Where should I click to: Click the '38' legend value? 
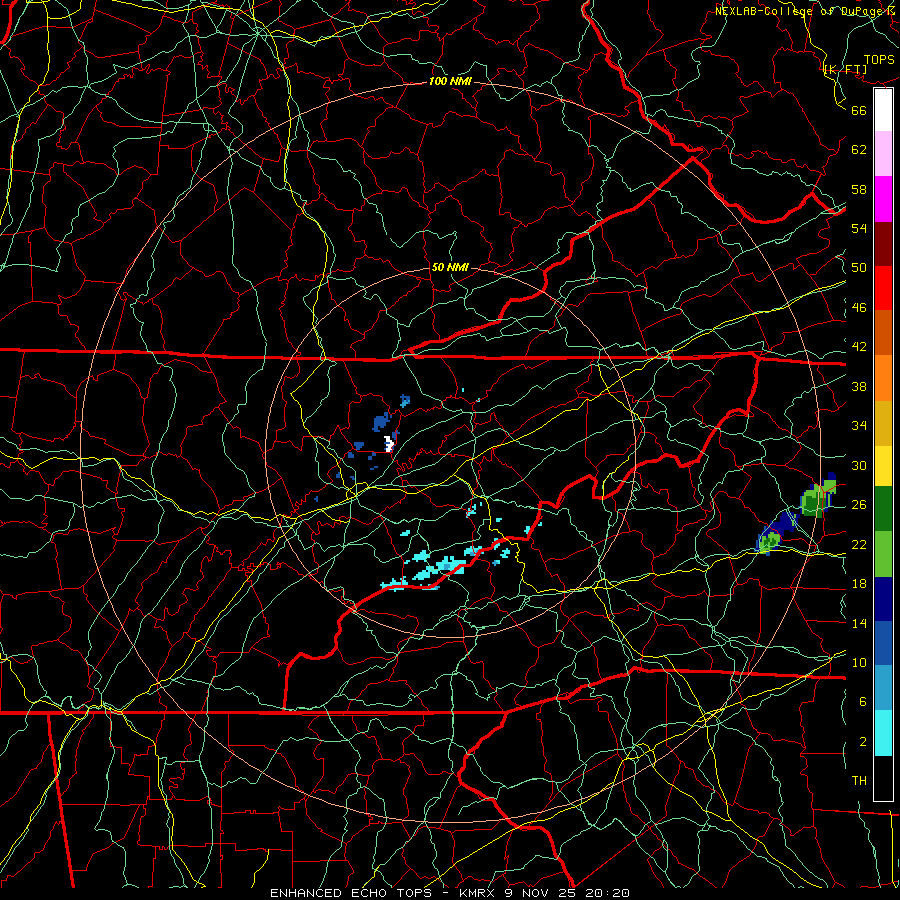coord(859,386)
